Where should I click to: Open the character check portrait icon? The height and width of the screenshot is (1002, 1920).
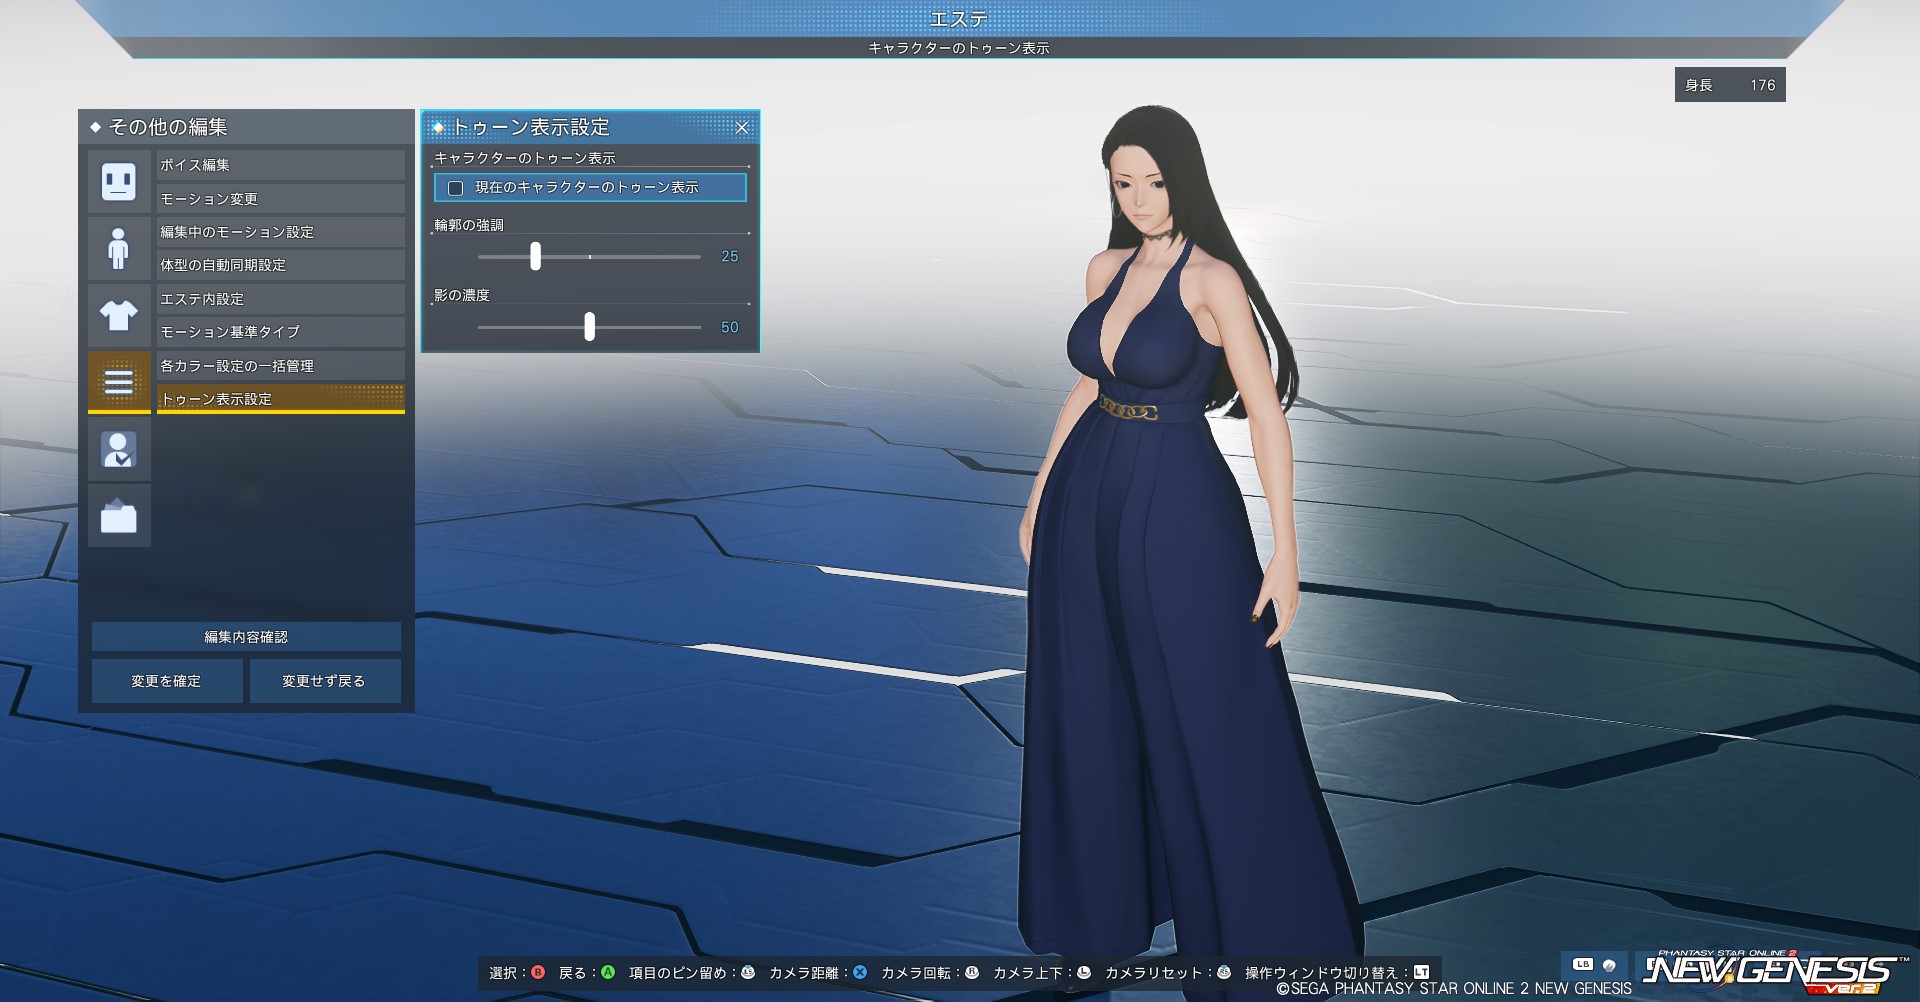tap(119, 449)
